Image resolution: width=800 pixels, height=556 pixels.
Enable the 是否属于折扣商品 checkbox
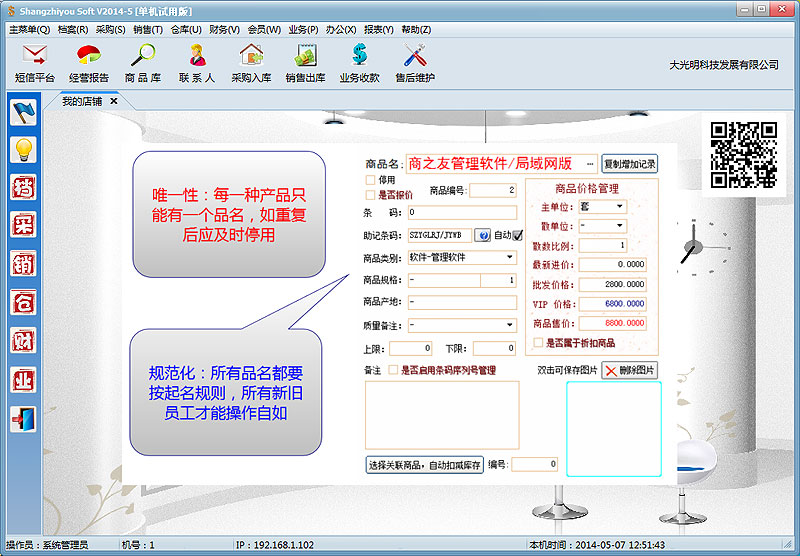pyautogui.click(x=538, y=343)
